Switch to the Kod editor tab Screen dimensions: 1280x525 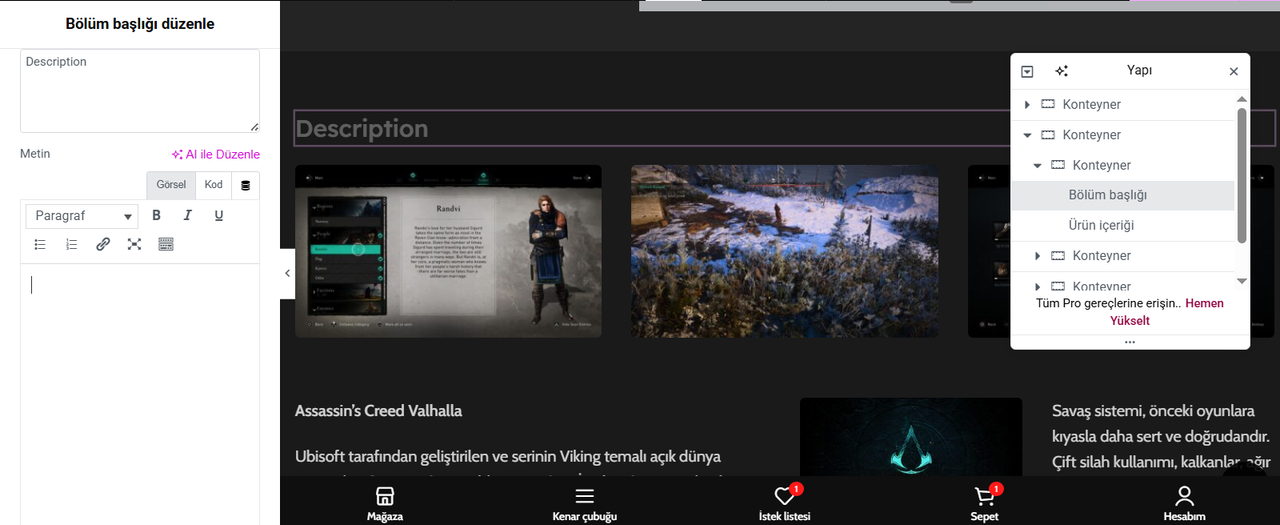pyautogui.click(x=214, y=185)
